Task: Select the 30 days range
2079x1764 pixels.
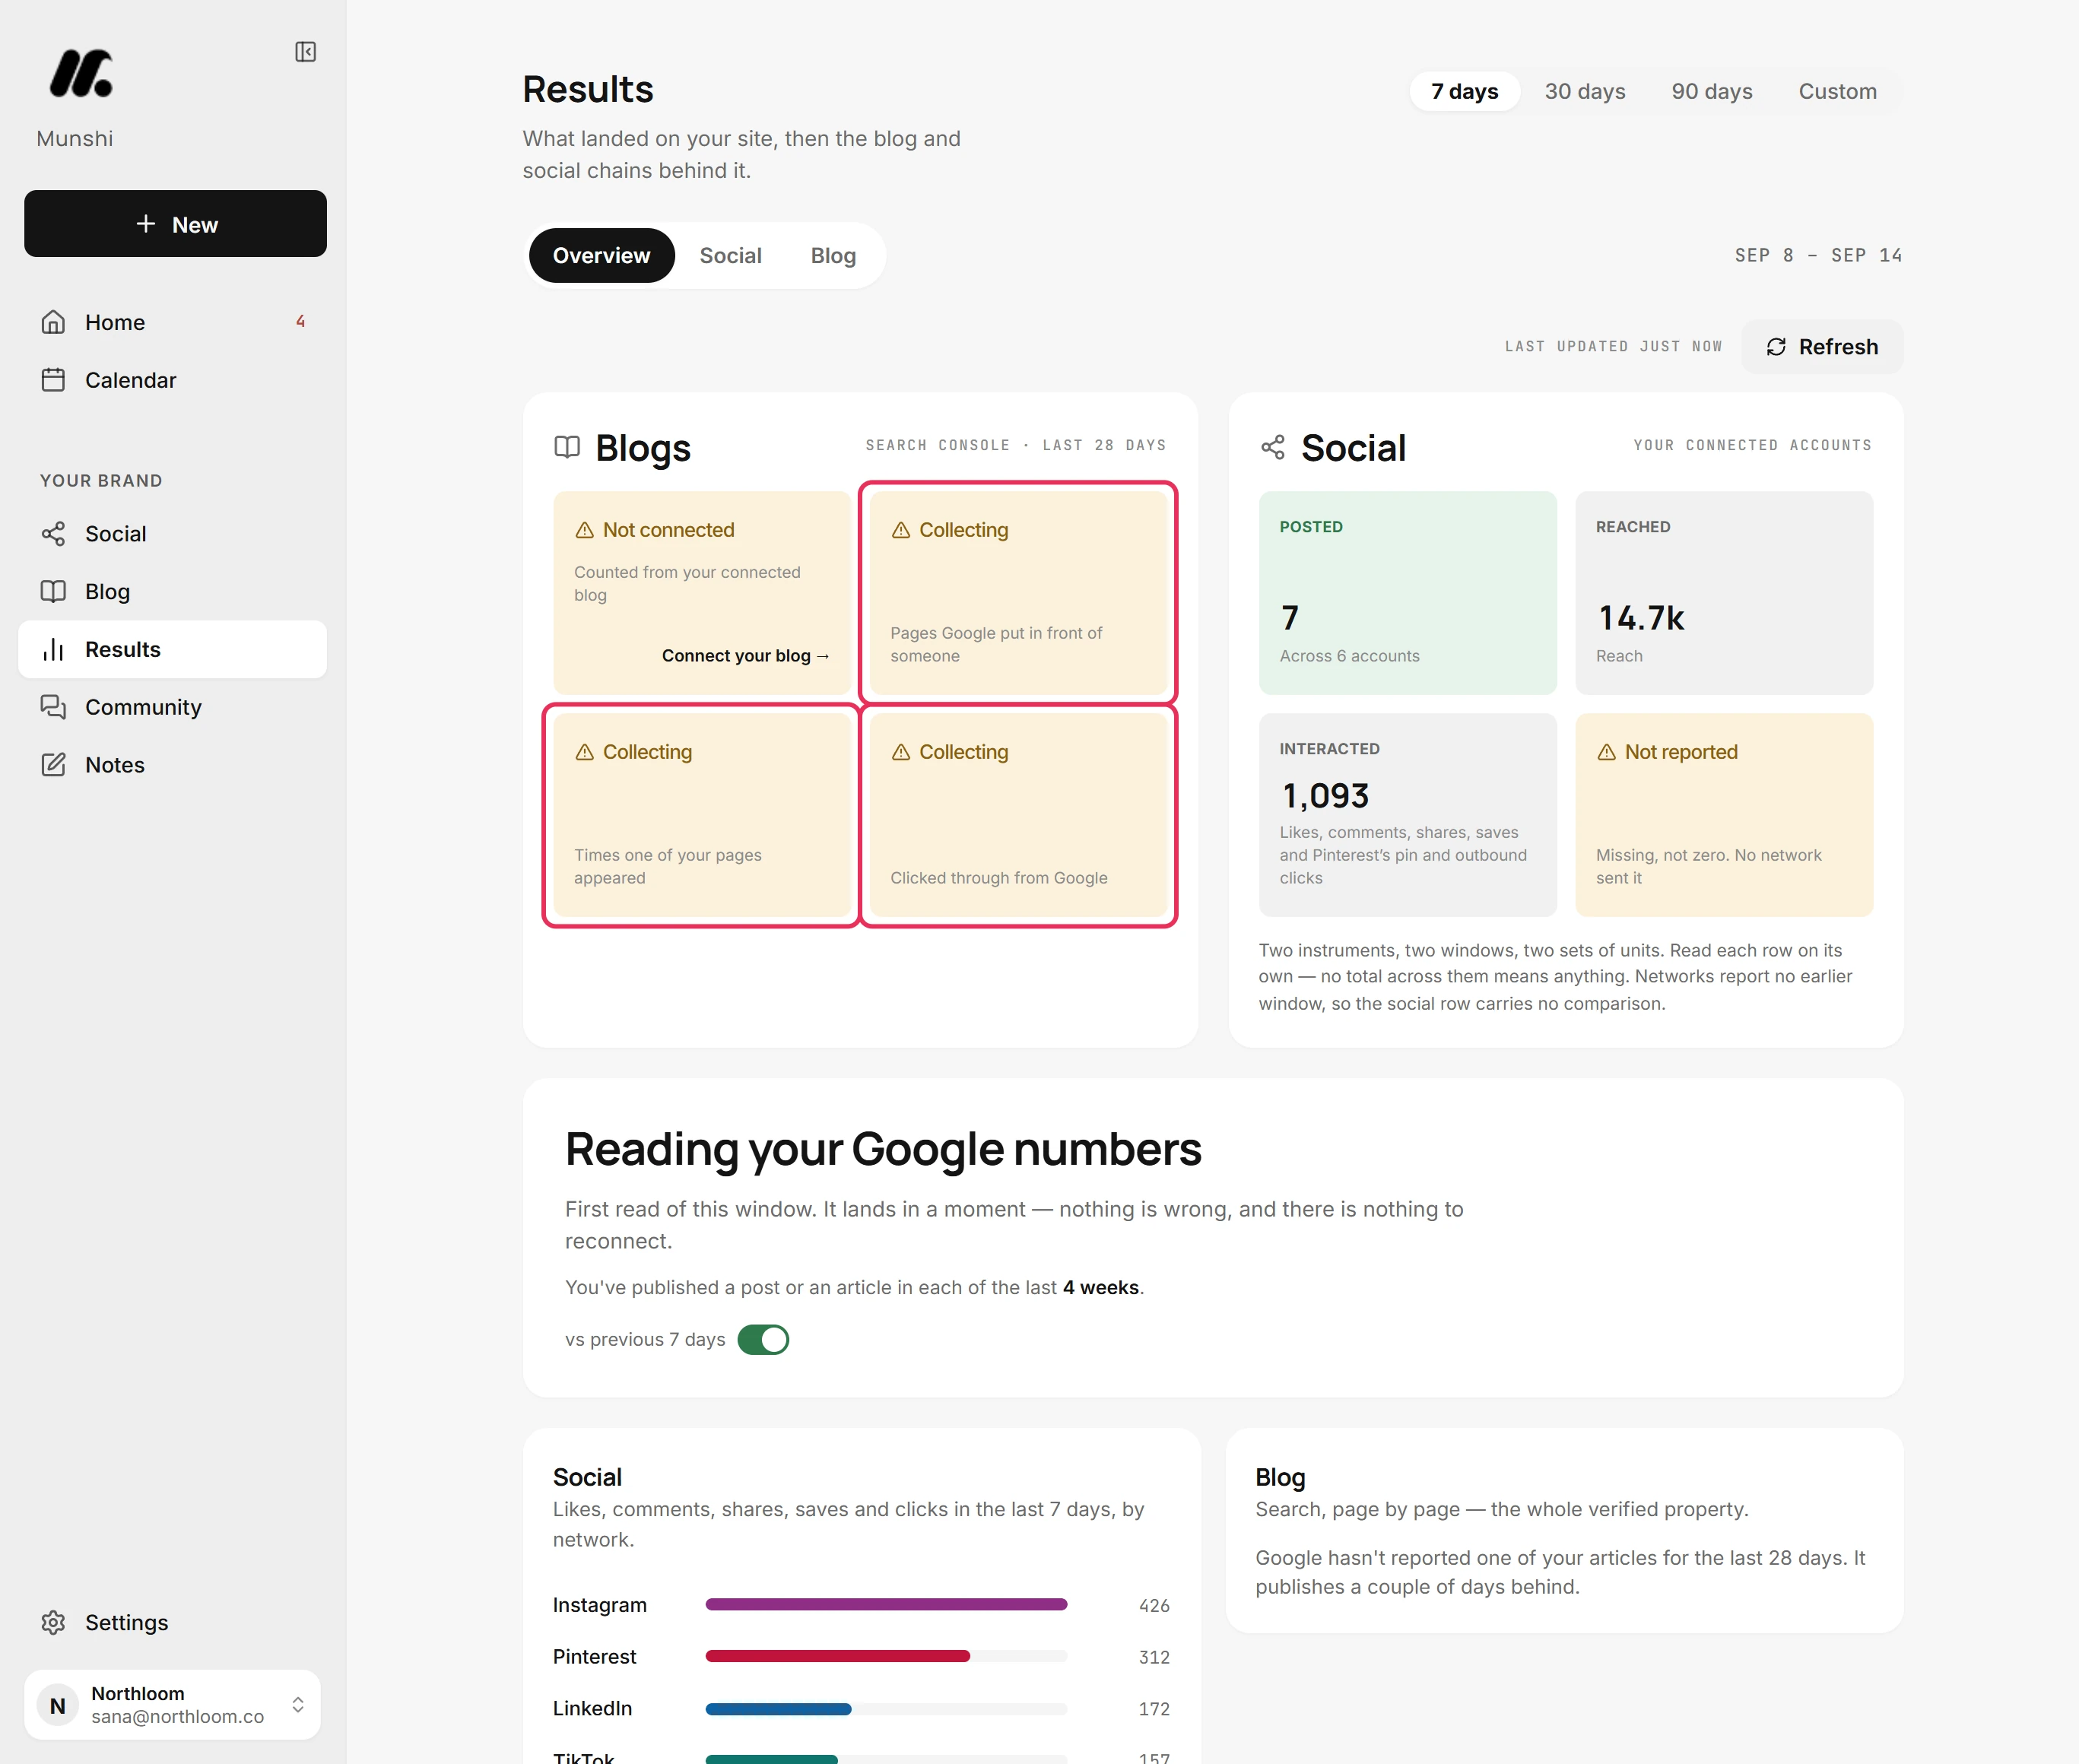Action: point(1585,91)
